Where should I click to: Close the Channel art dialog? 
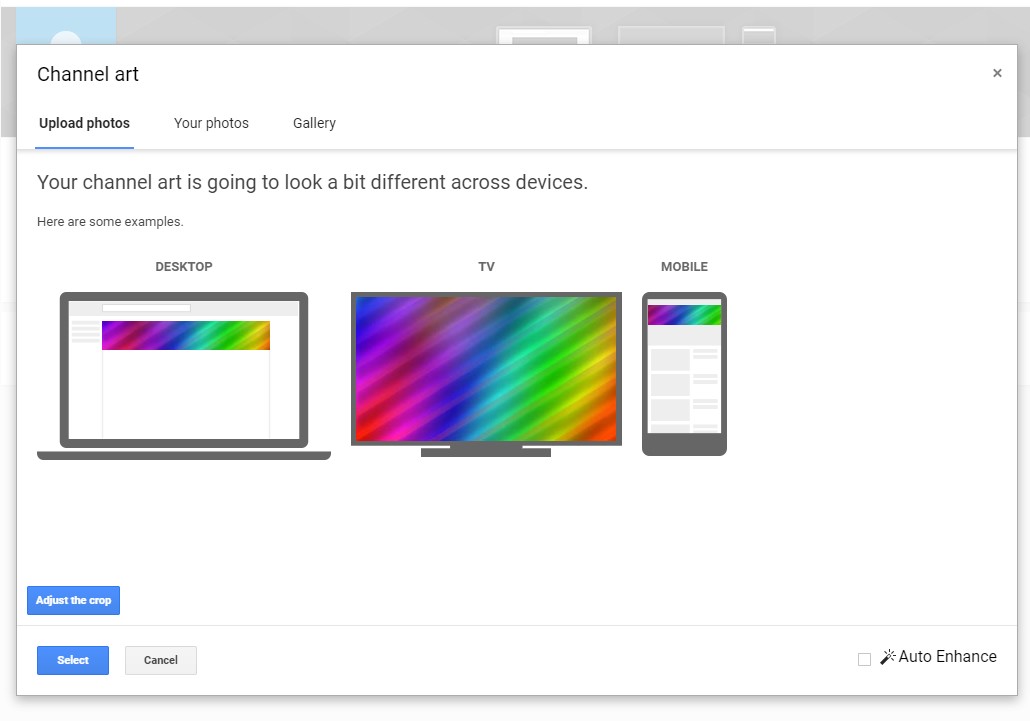996,73
